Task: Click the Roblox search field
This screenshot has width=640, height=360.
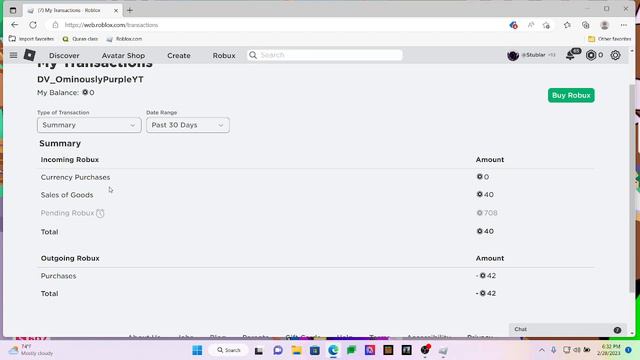Action: 325,55
